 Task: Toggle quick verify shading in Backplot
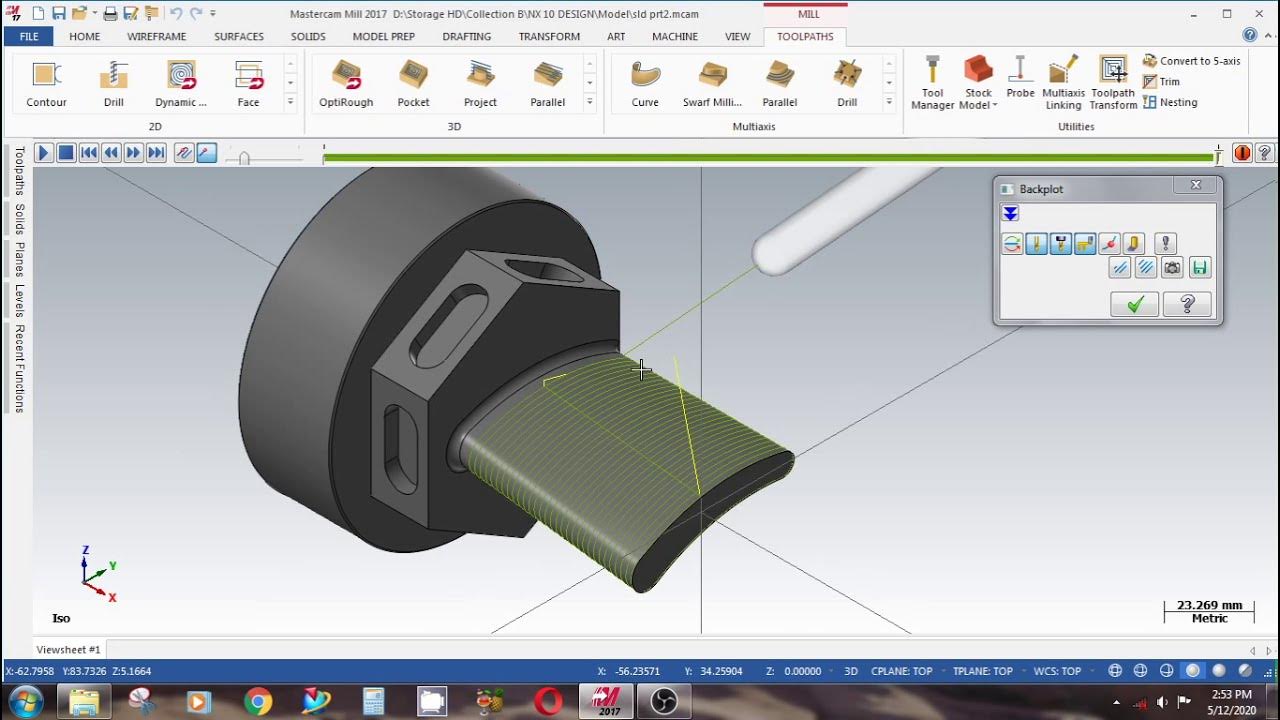[x=1133, y=243]
